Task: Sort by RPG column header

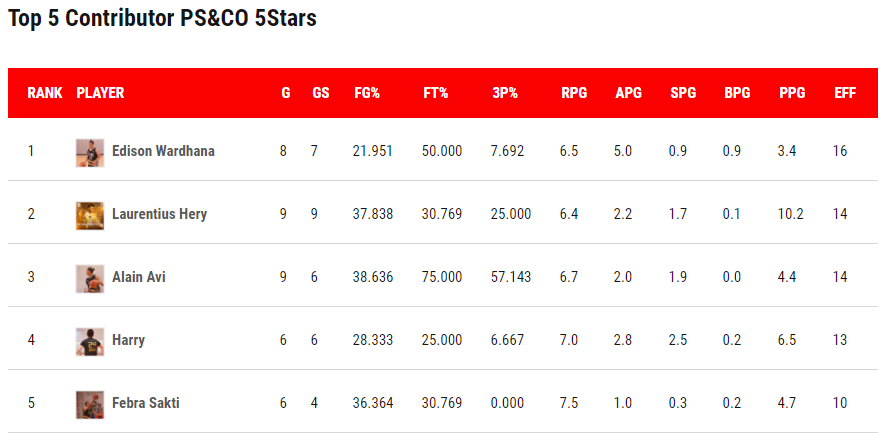Action: (574, 93)
